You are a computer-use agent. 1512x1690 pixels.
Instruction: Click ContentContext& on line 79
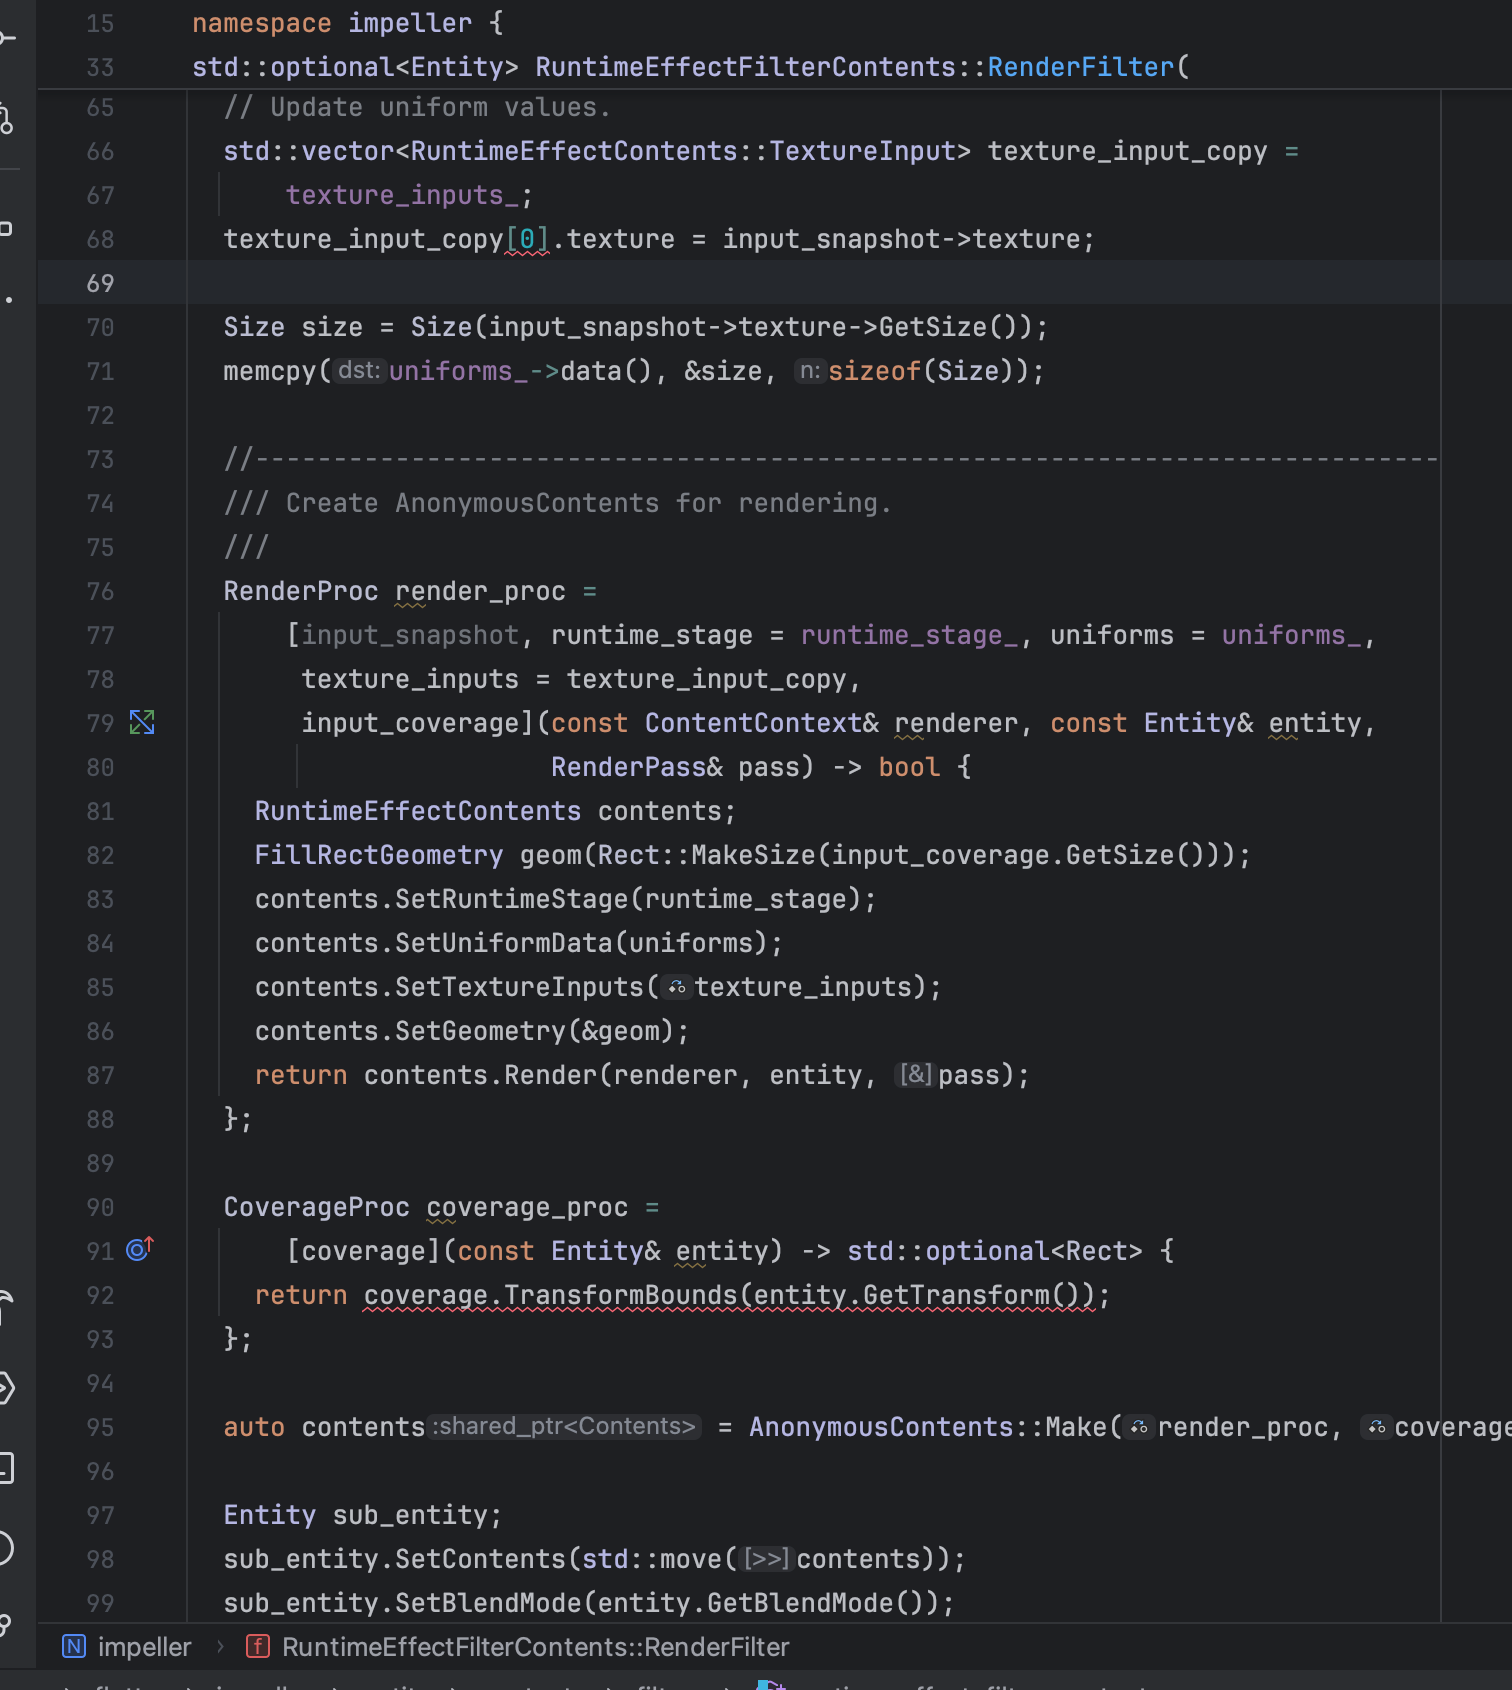click(762, 723)
